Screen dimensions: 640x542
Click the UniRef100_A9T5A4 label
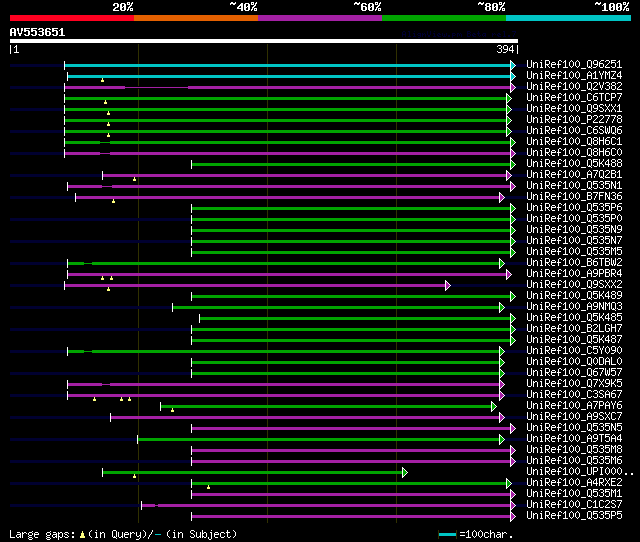pyautogui.click(x=574, y=439)
